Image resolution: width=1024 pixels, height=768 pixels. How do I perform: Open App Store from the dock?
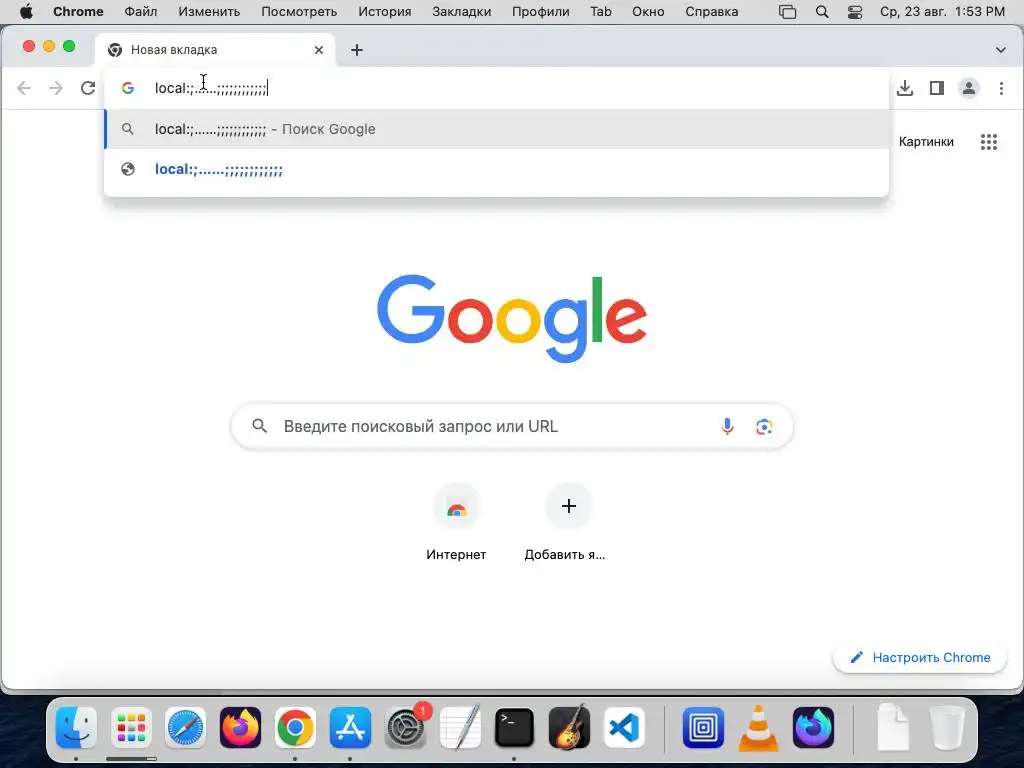350,728
